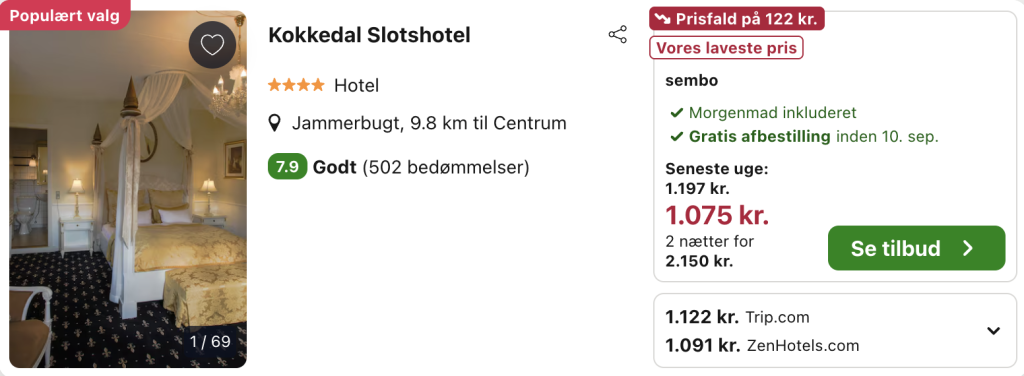Click the four-star rating icons
The width and height of the screenshot is (1024, 376).
296,85
